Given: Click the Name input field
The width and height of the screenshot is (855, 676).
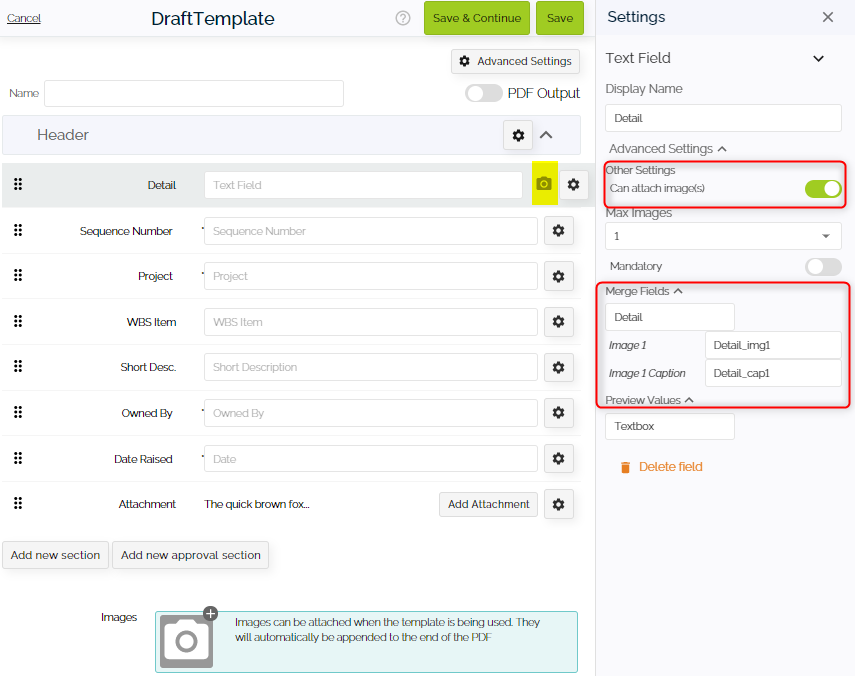Looking at the screenshot, I should [193, 93].
